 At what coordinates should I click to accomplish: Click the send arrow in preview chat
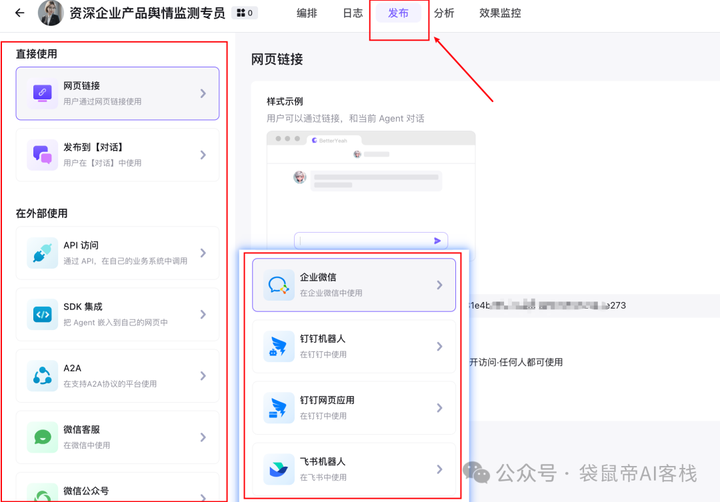point(437,241)
